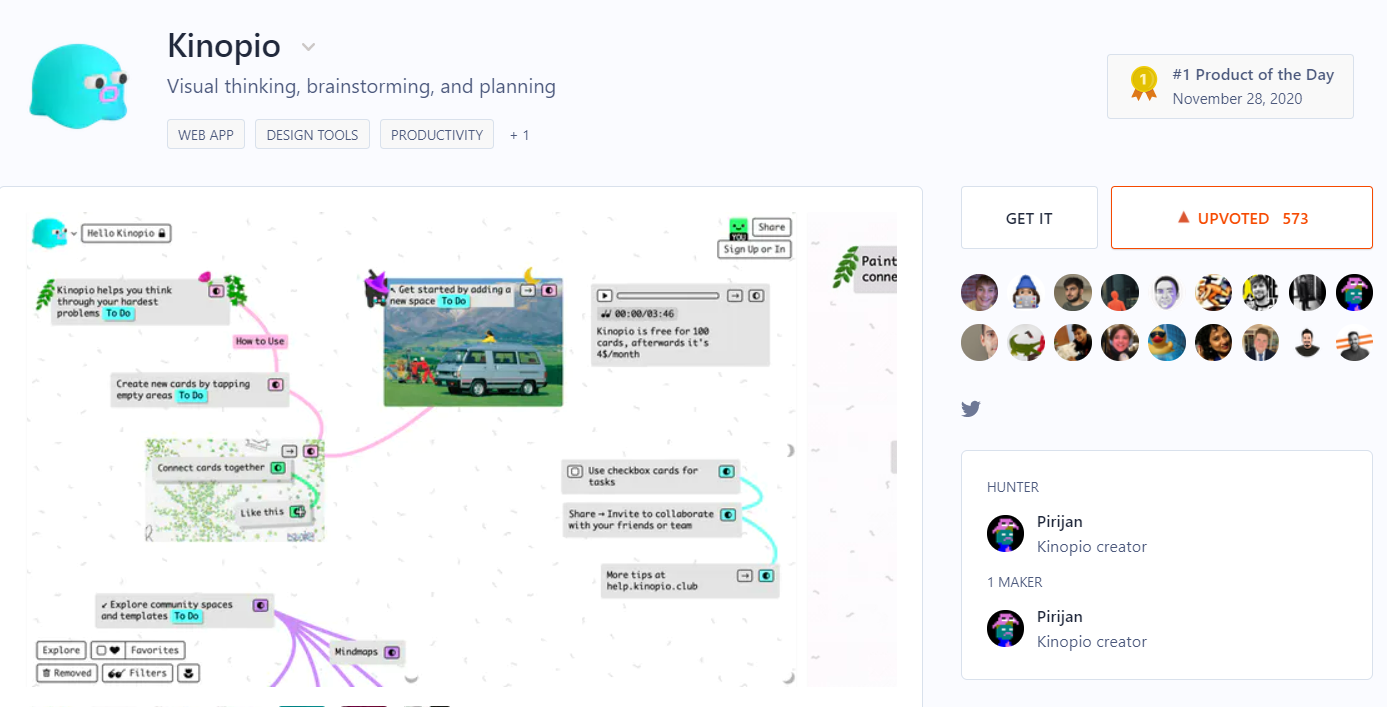Image resolution: width=1387 pixels, height=707 pixels.
Task: Check the checkbox on 'Use checkbox cards' card
Action: [x=575, y=471]
